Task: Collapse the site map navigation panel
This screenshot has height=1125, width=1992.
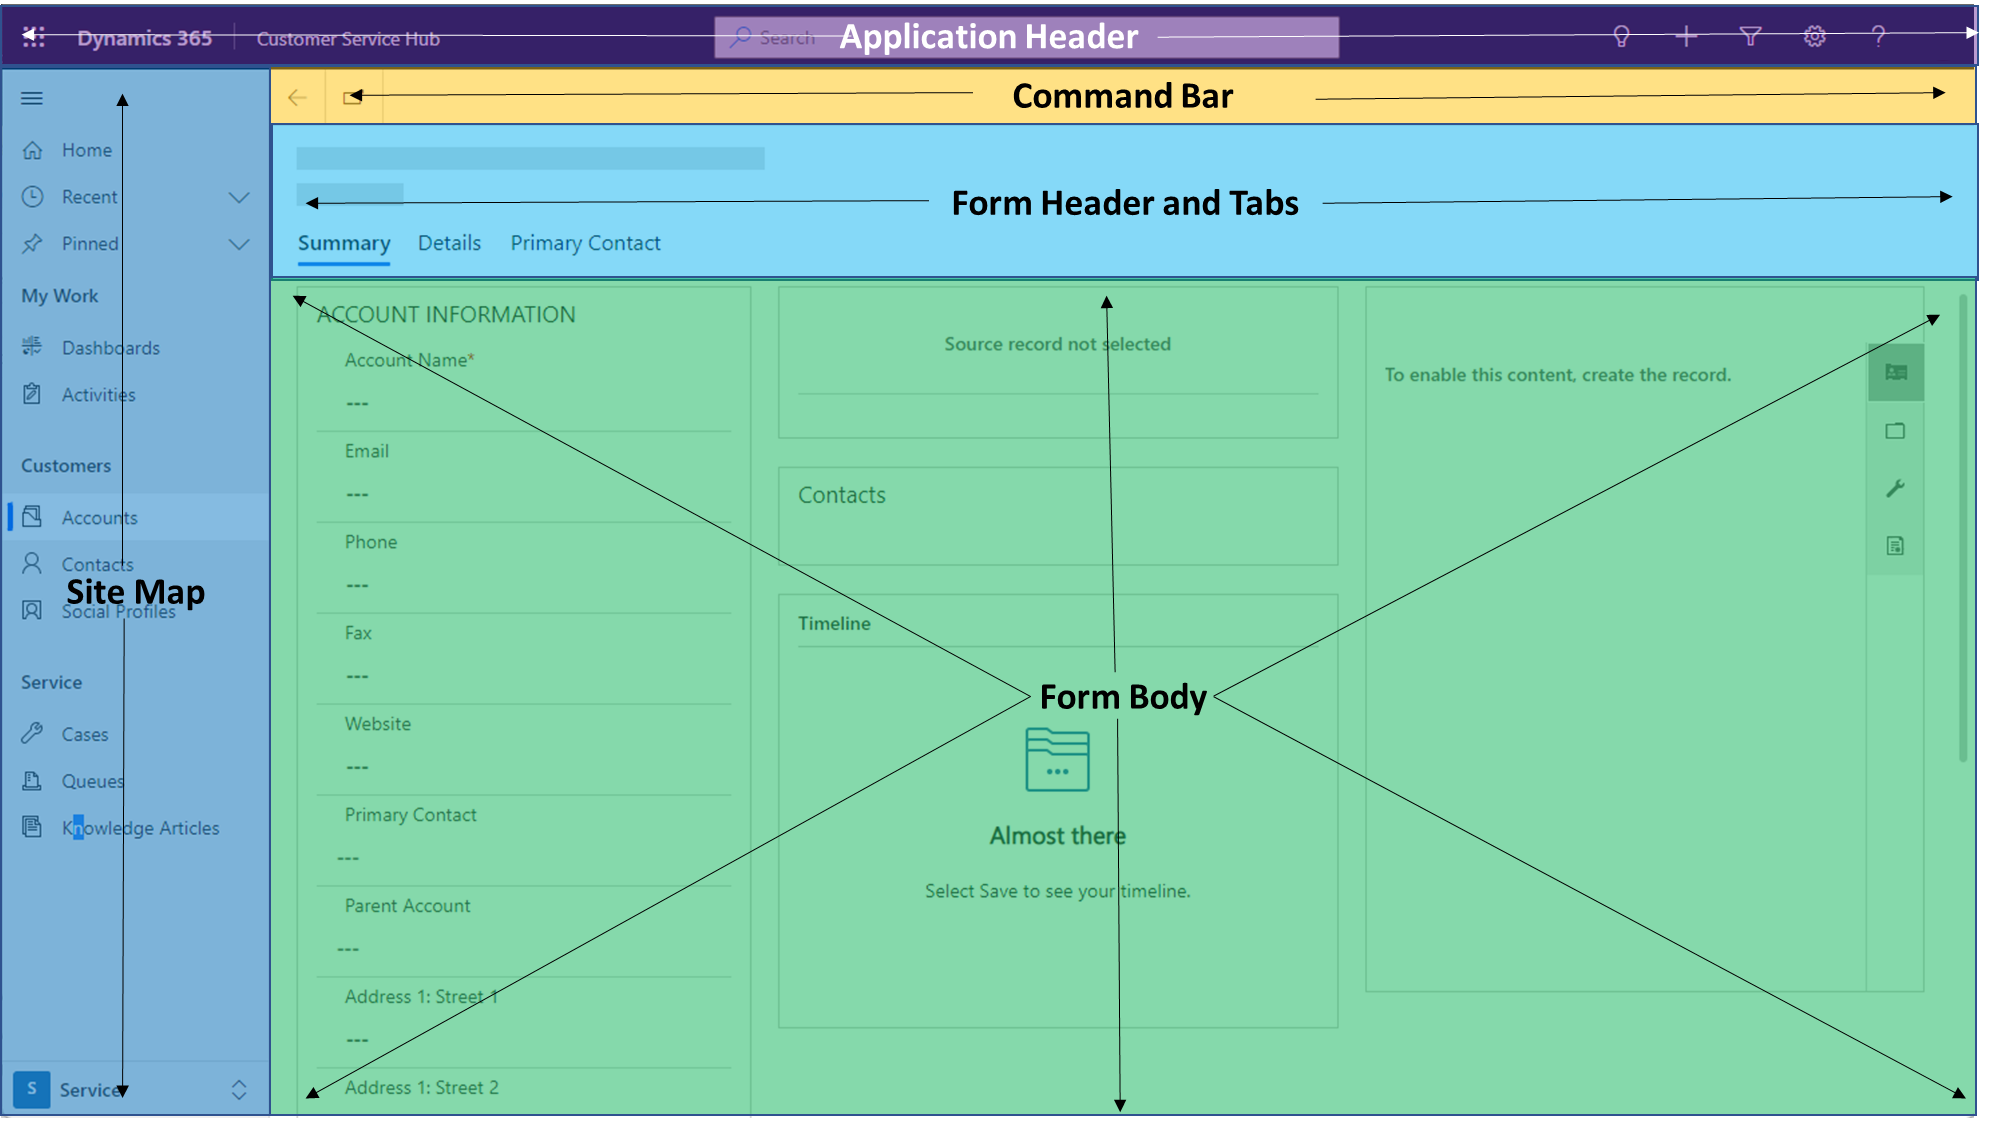Action: point(31,97)
